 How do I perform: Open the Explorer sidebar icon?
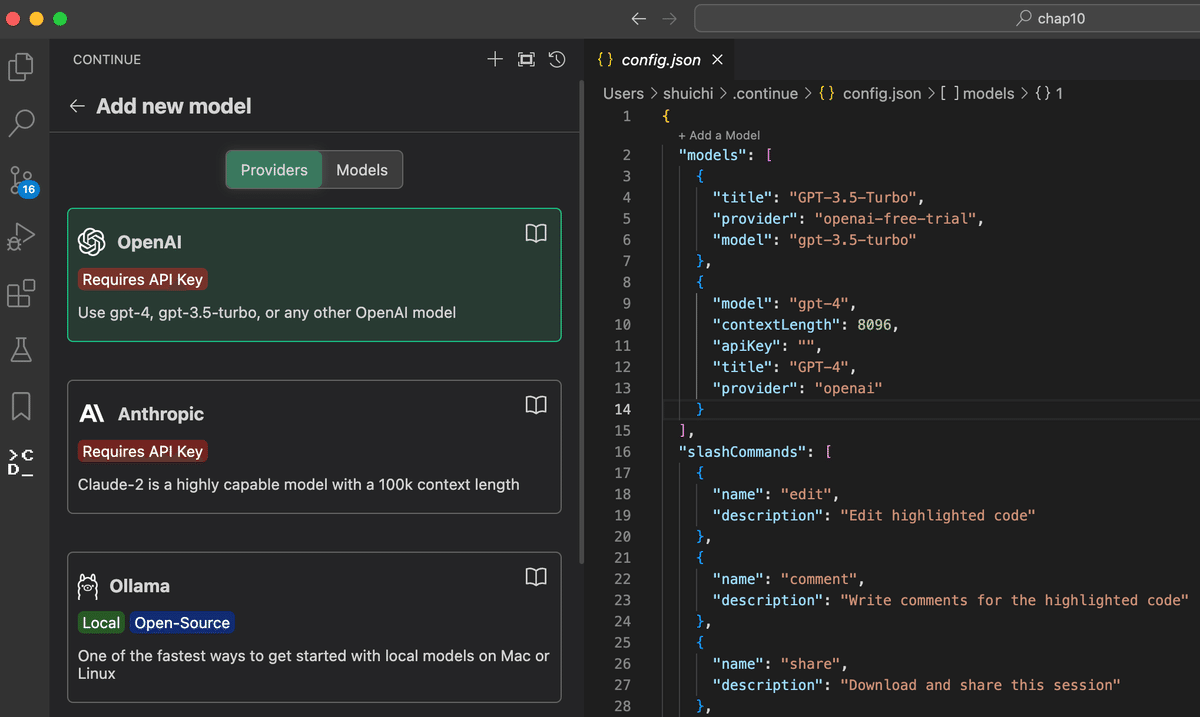[21, 66]
